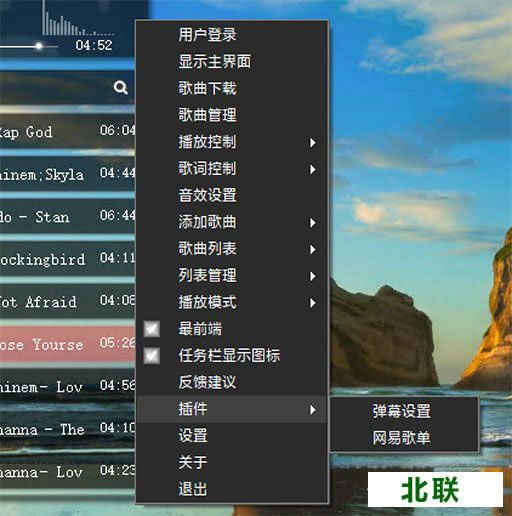Expand the 列表管理 submenu arrow

tap(313, 276)
